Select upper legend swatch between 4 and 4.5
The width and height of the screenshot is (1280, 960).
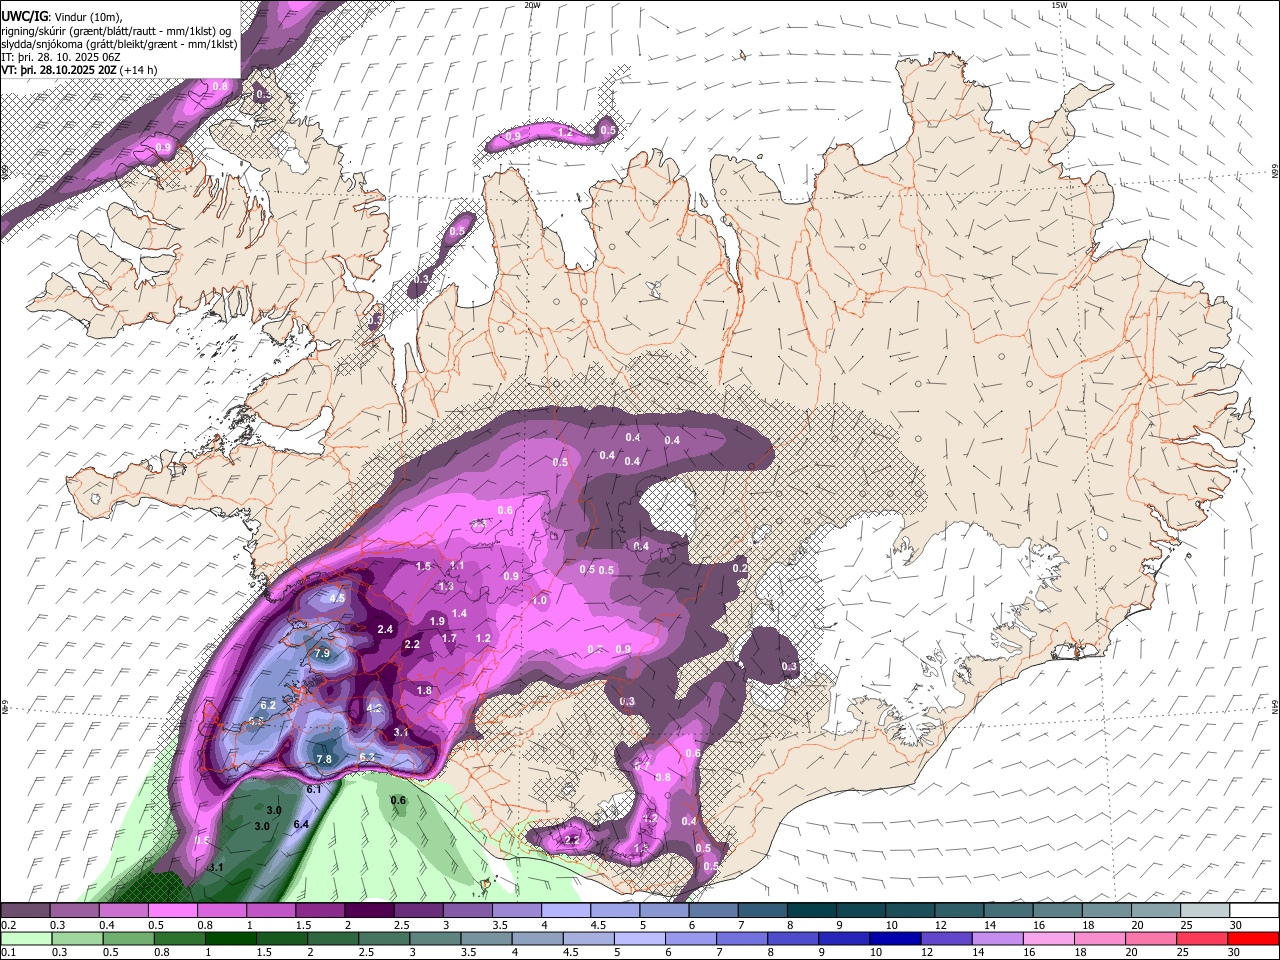[565, 910]
